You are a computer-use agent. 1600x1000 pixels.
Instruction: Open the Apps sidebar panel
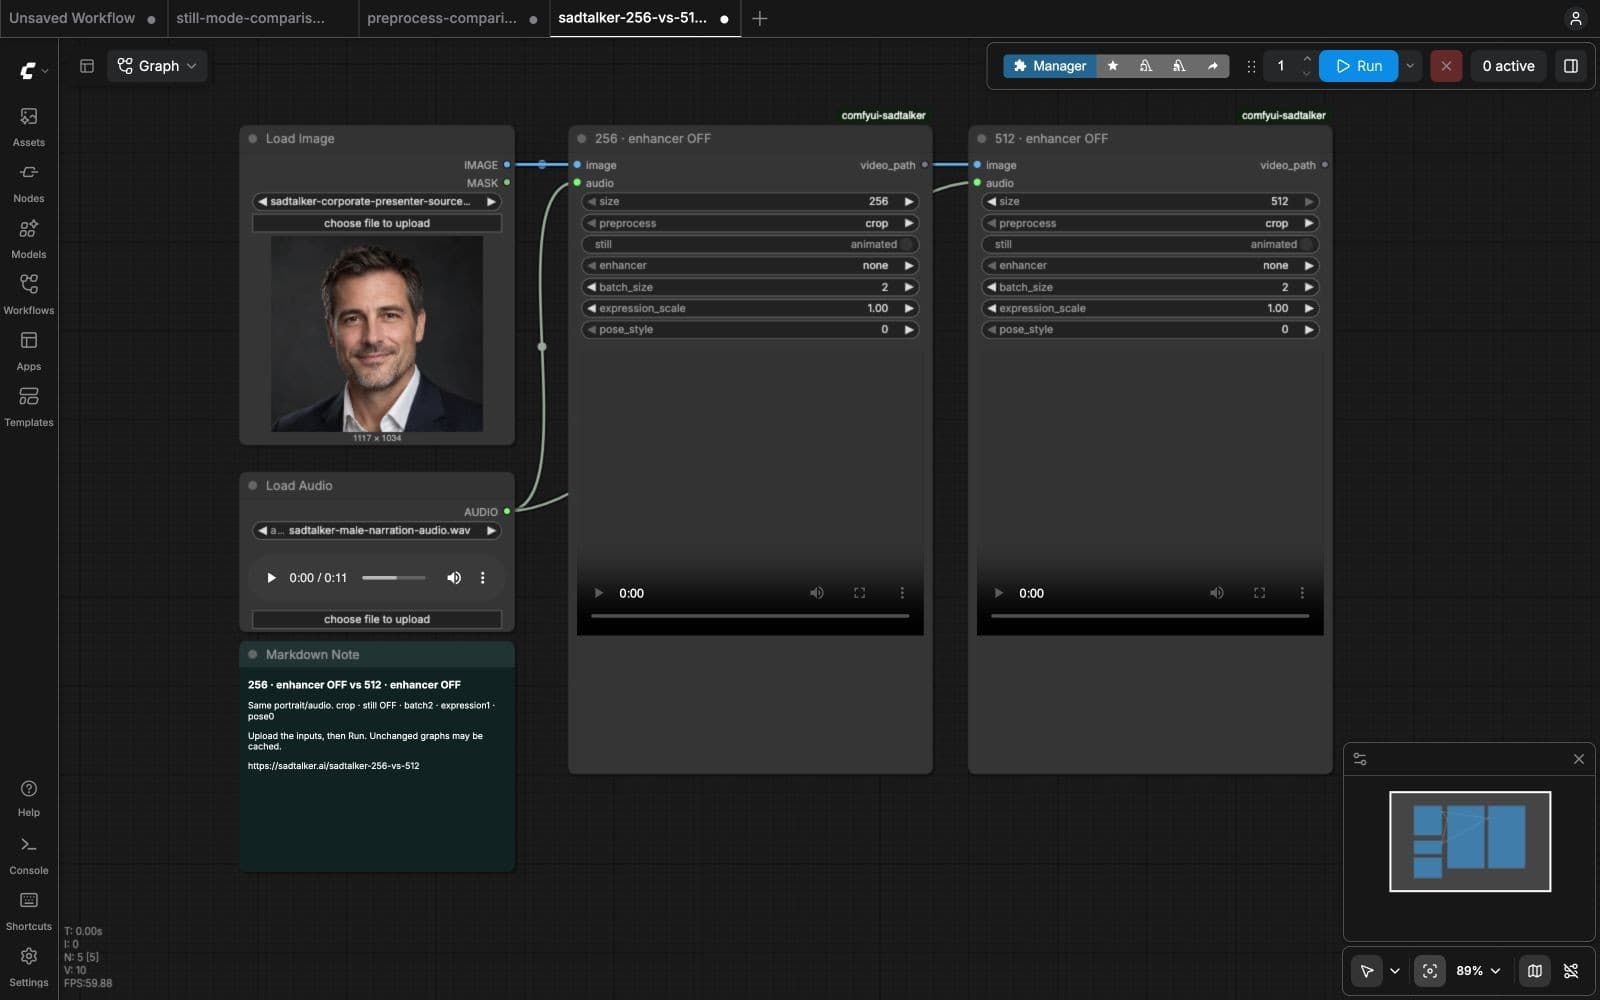[28, 351]
